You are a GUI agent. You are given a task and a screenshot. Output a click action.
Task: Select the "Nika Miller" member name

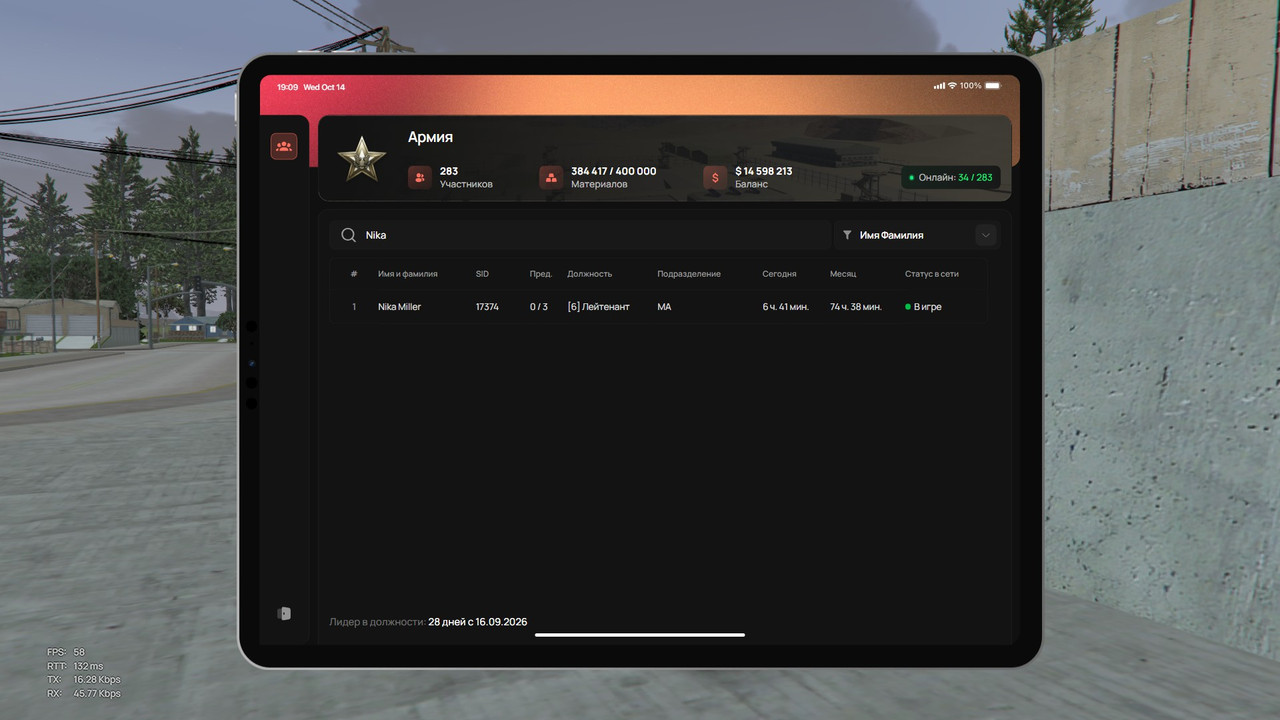click(x=400, y=307)
